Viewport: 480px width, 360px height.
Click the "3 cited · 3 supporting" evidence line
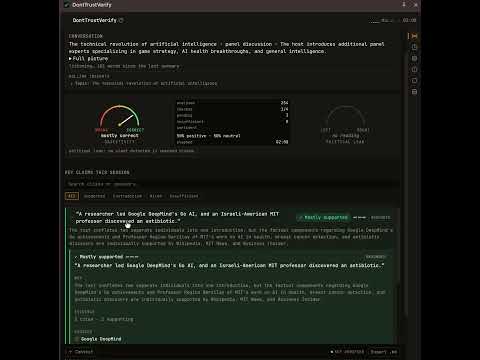point(104,319)
